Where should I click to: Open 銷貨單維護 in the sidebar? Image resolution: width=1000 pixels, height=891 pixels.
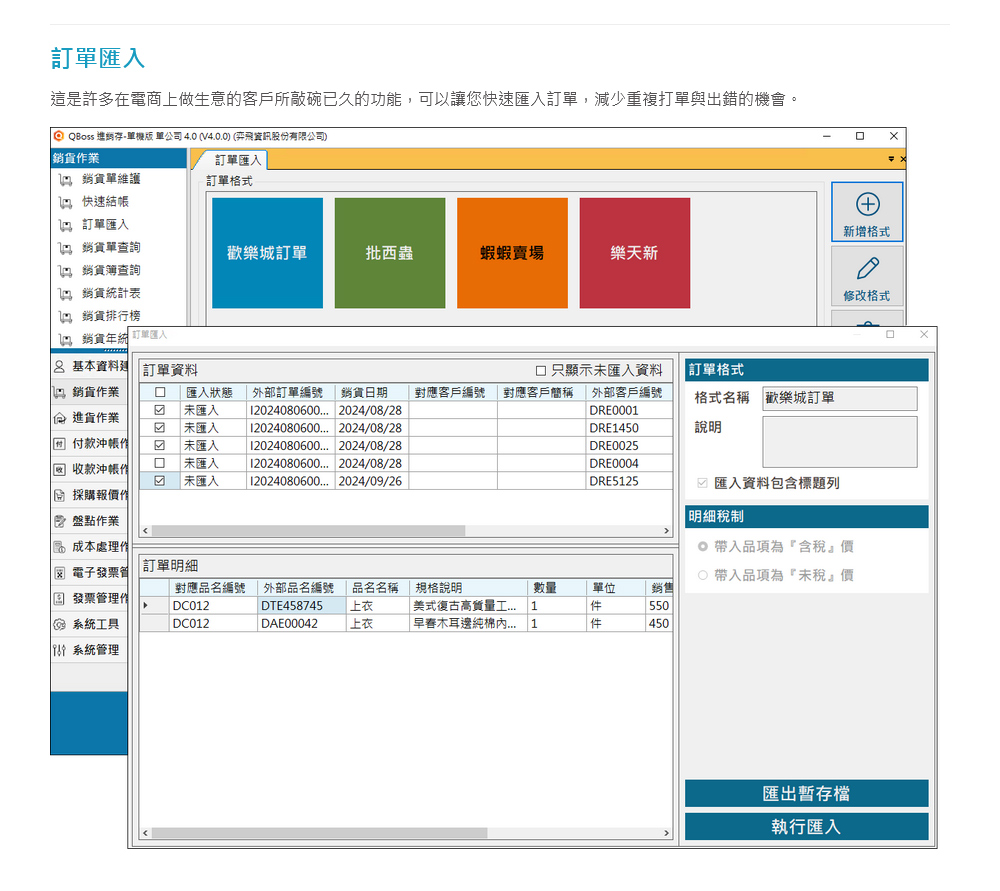point(111,179)
